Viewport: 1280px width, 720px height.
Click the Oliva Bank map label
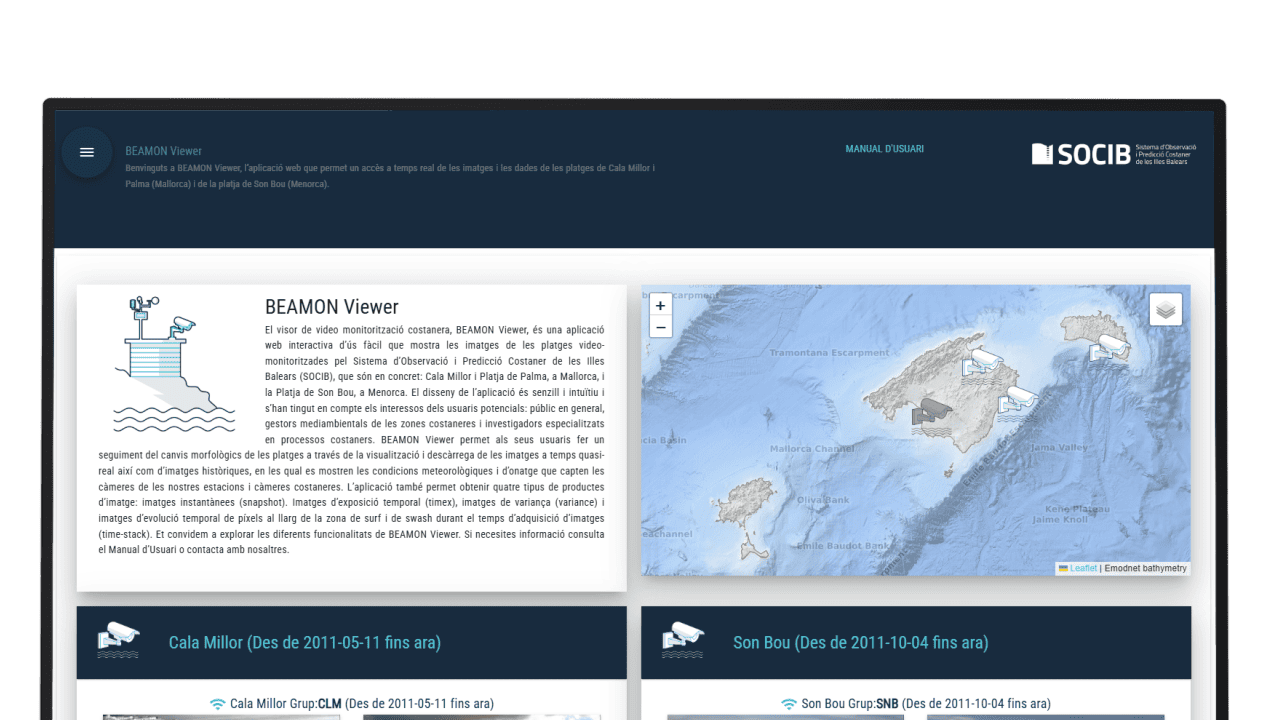823,500
